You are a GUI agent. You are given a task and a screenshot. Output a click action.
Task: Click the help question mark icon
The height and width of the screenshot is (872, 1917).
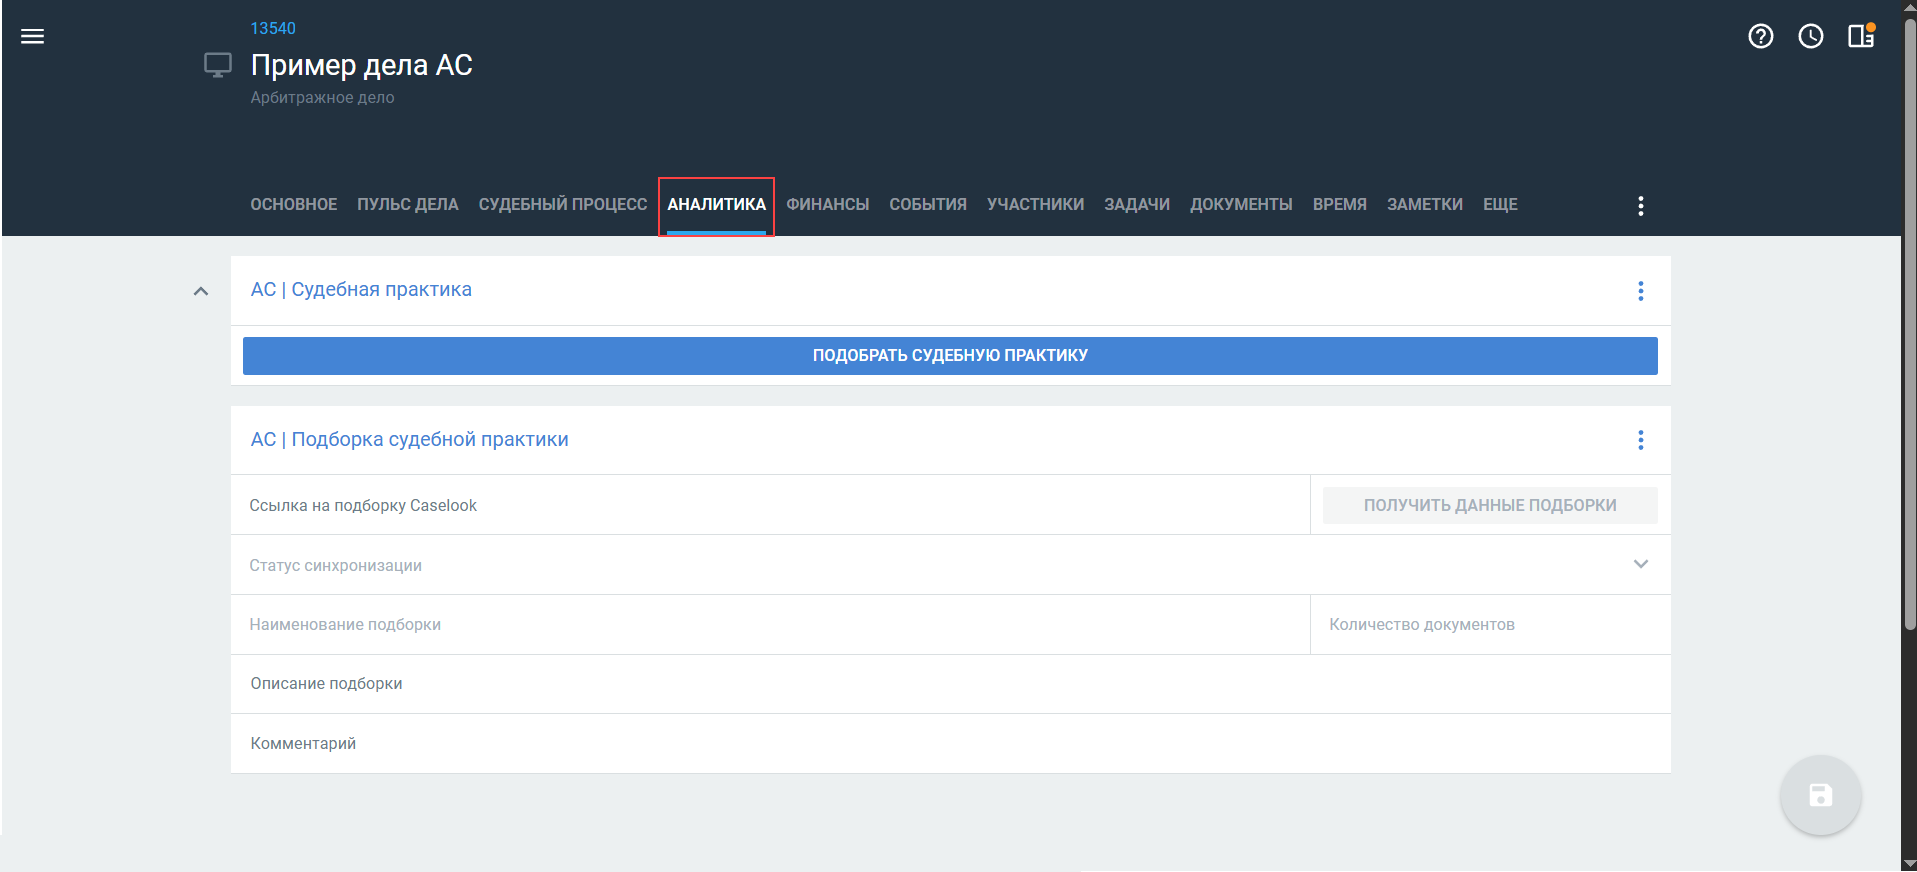click(1760, 37)
